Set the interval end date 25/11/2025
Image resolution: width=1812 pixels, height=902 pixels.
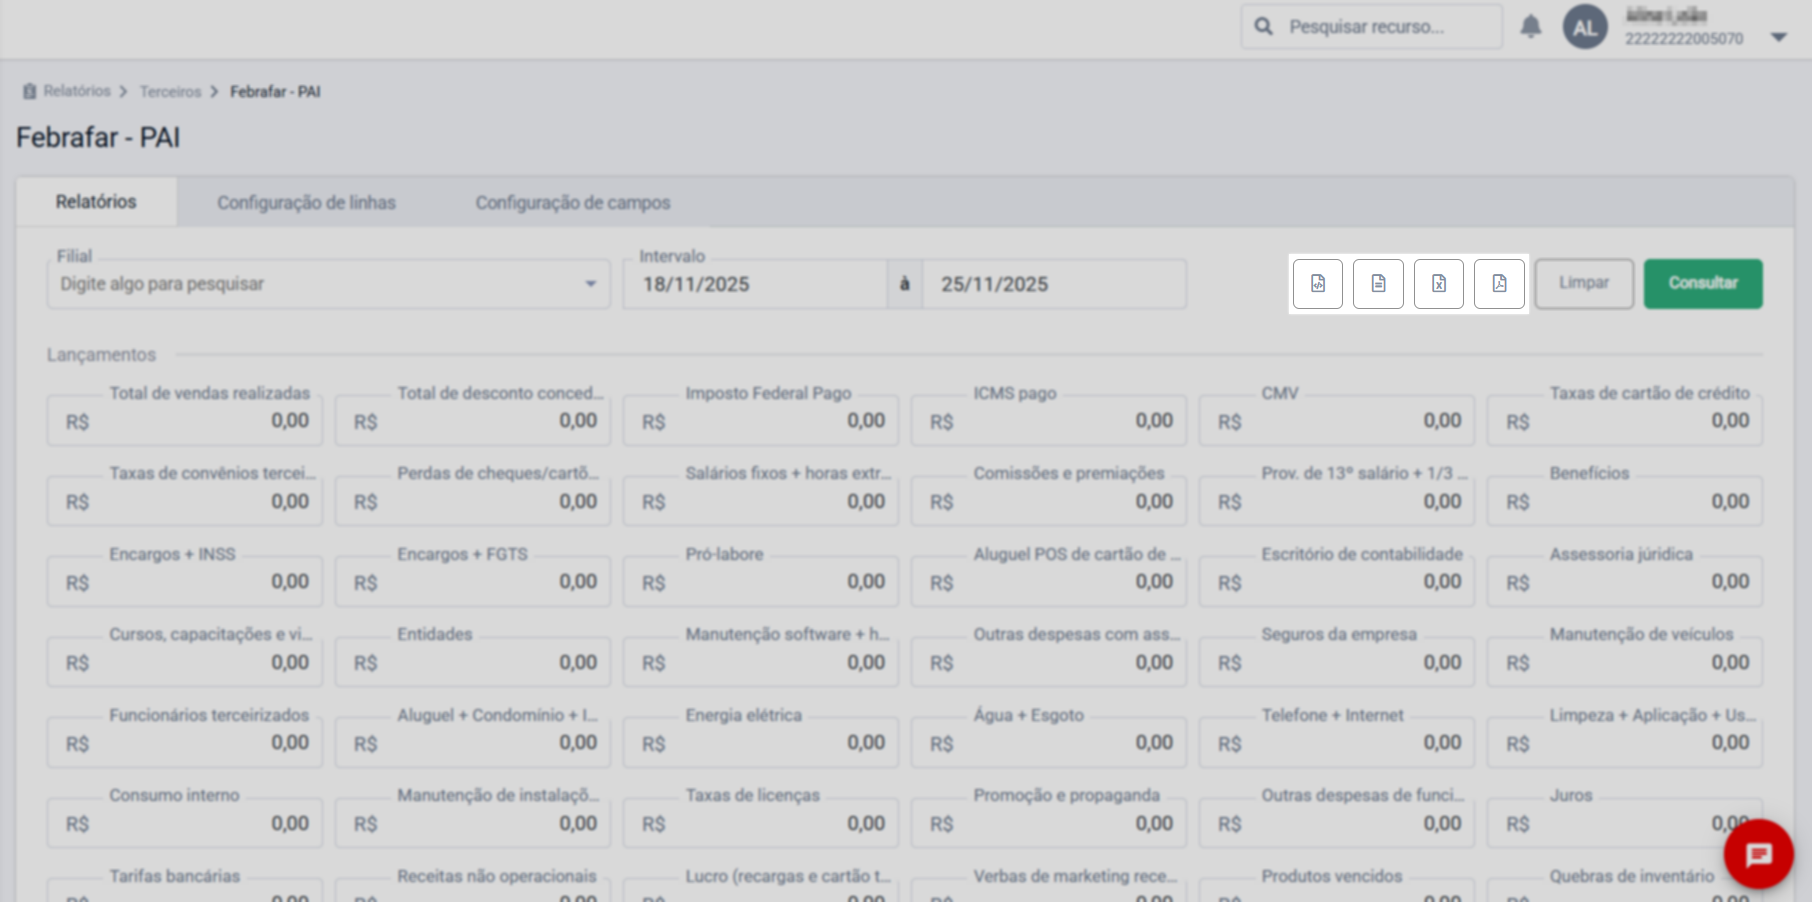(1054, 284)
